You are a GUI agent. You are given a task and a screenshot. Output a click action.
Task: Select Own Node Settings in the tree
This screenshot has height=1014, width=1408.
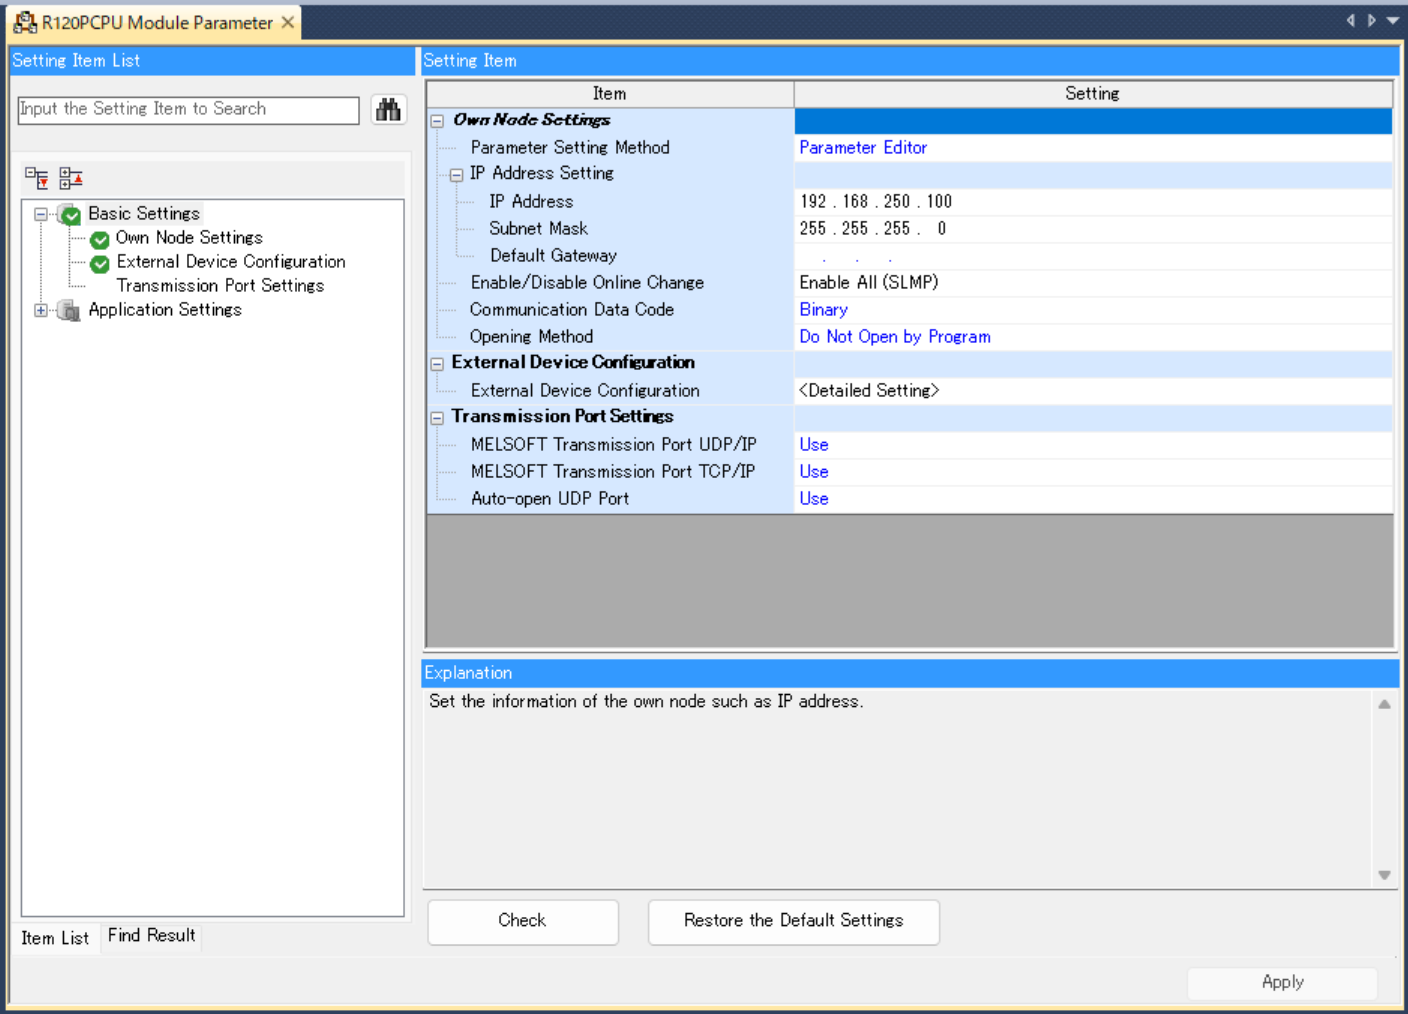click(x=189, y=238)
